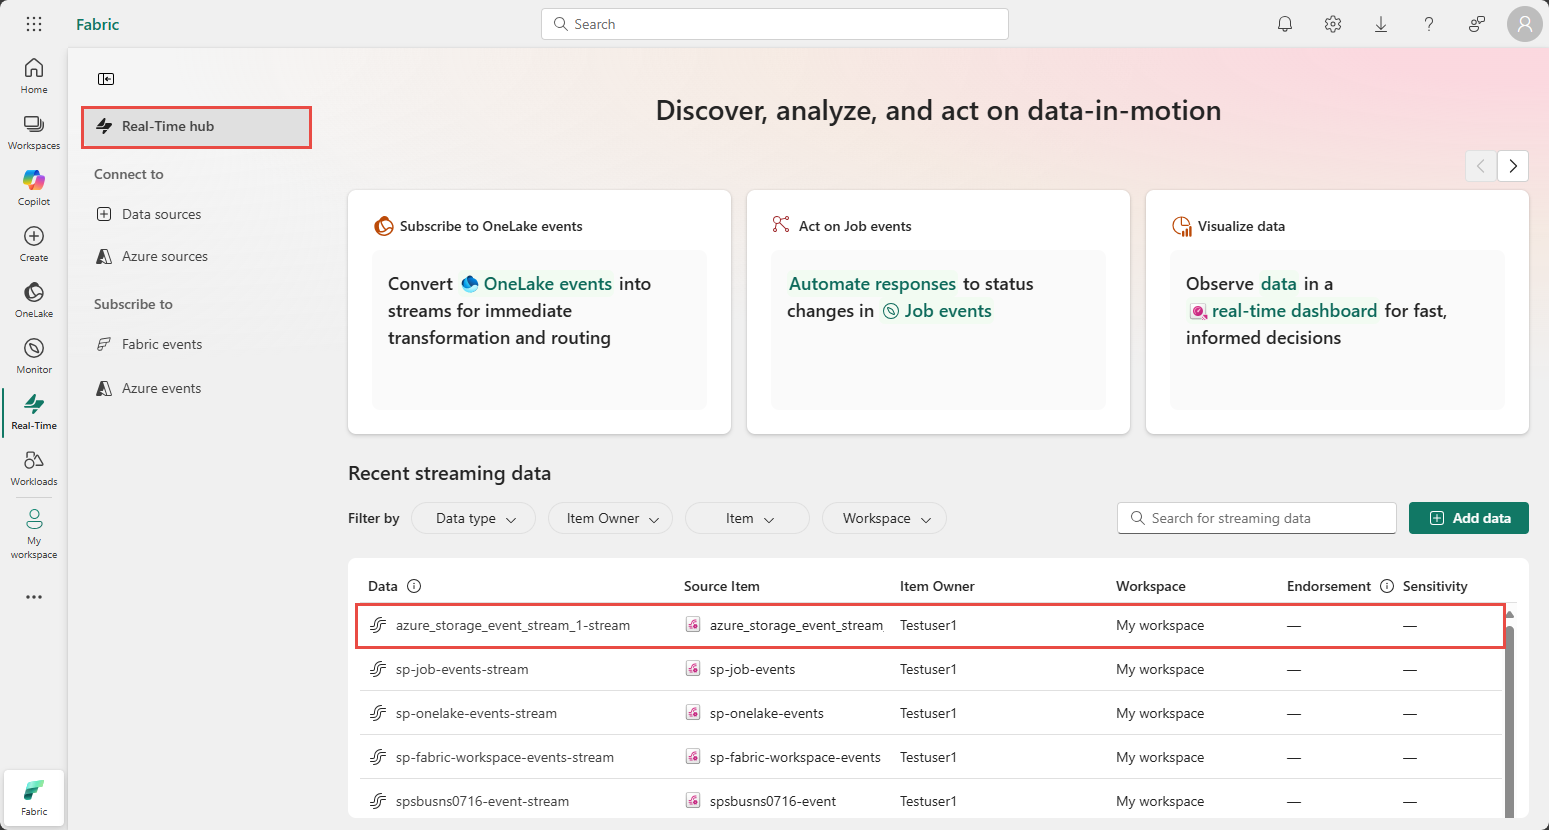Image resolution: width=1549 pixels, height=830 pixels.
Task: Open sp-fabric-workspace-events-stream entry
Action: [x=505, y=757]
